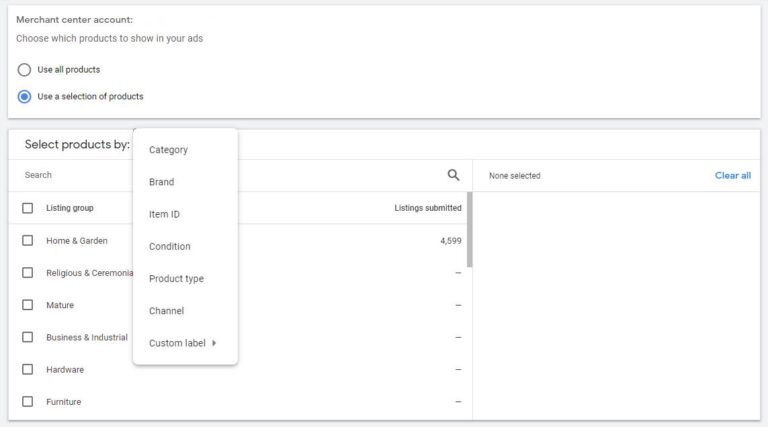Click the listing group vertical scrollbar
This screenshot has height=427, width=768.
tap(469, 230)
